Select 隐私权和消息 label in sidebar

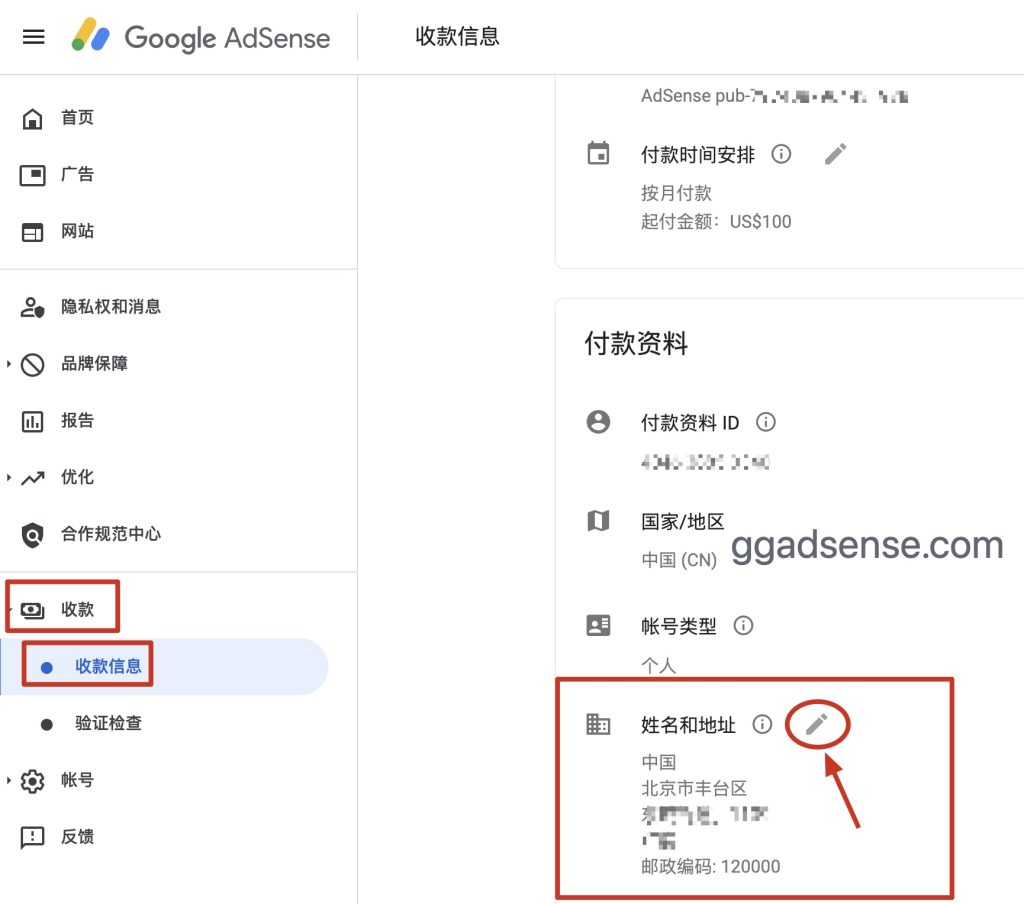point(111,306)
